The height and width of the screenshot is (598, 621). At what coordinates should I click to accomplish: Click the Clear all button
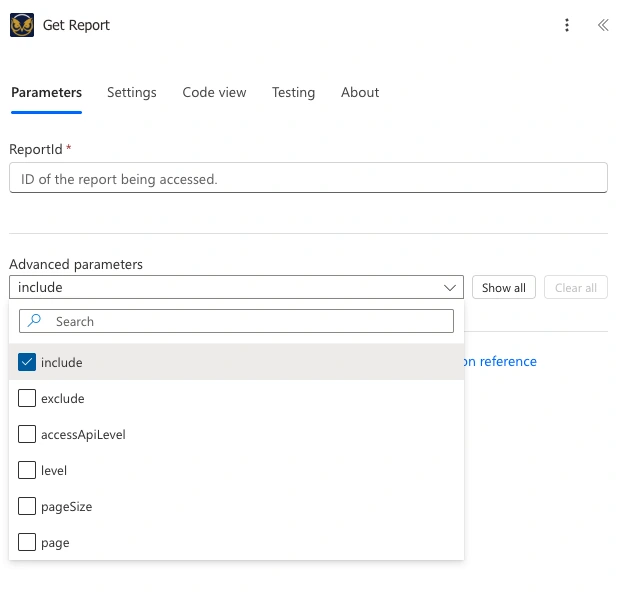click(x=575, y=288)
